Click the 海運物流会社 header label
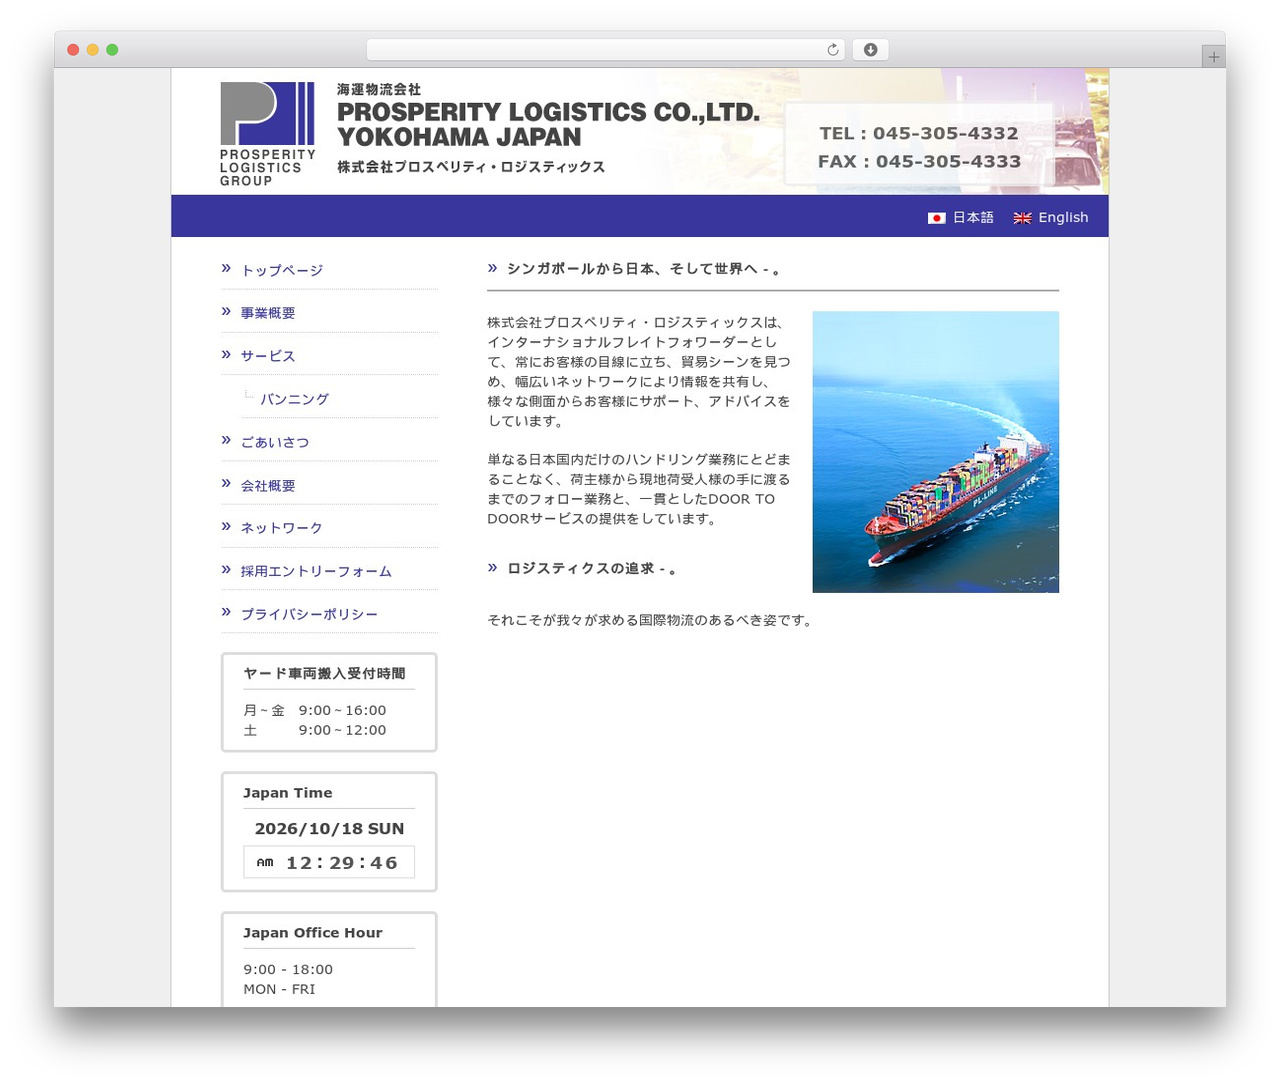The height and width of the screenshot is (1084, 1280). pyautogui.click(x=379, y=89)
